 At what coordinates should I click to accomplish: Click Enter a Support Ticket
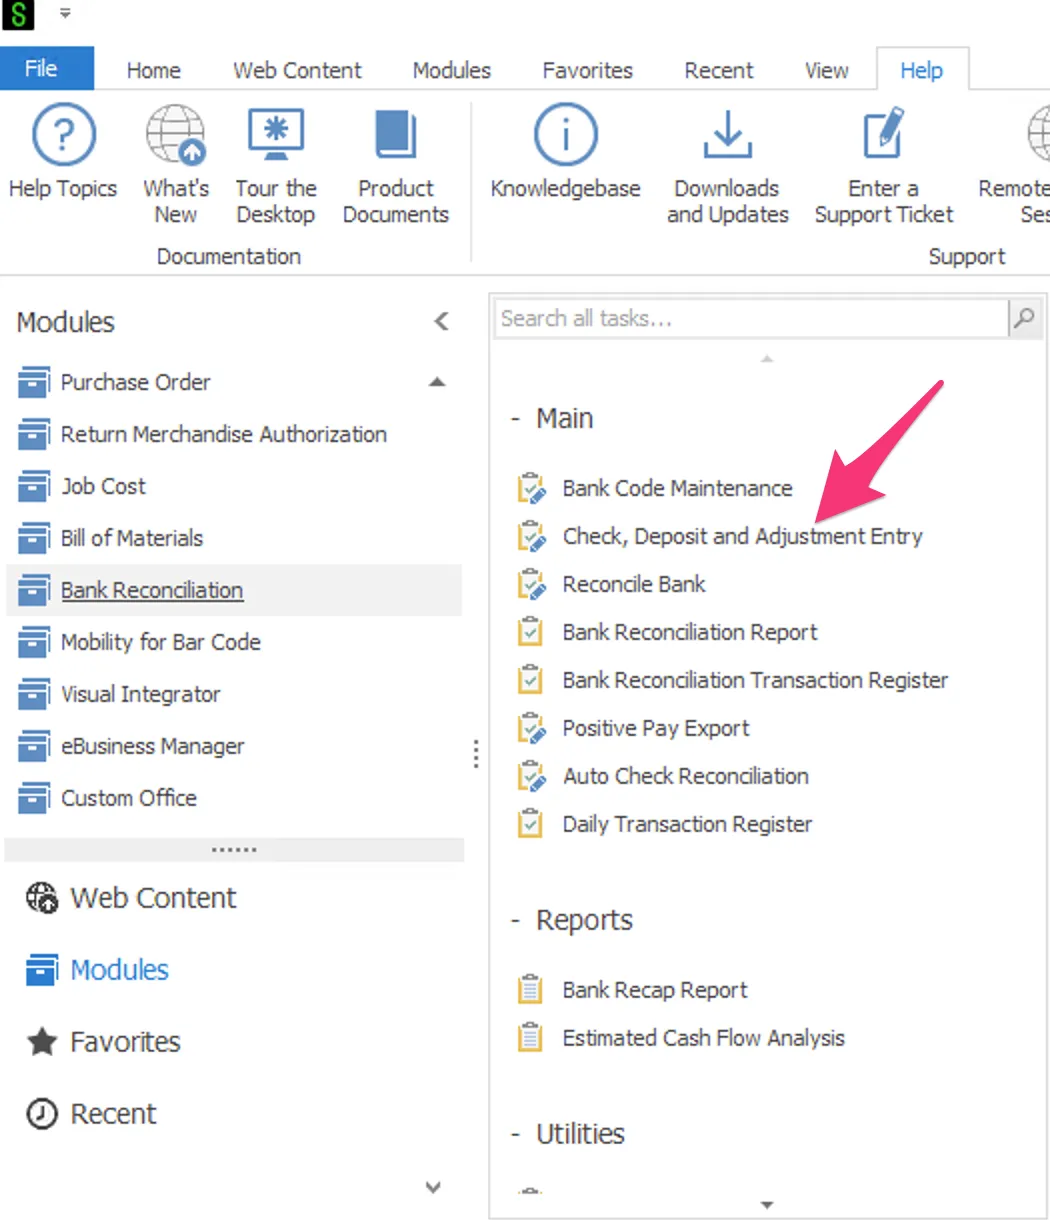coord(884,165)
